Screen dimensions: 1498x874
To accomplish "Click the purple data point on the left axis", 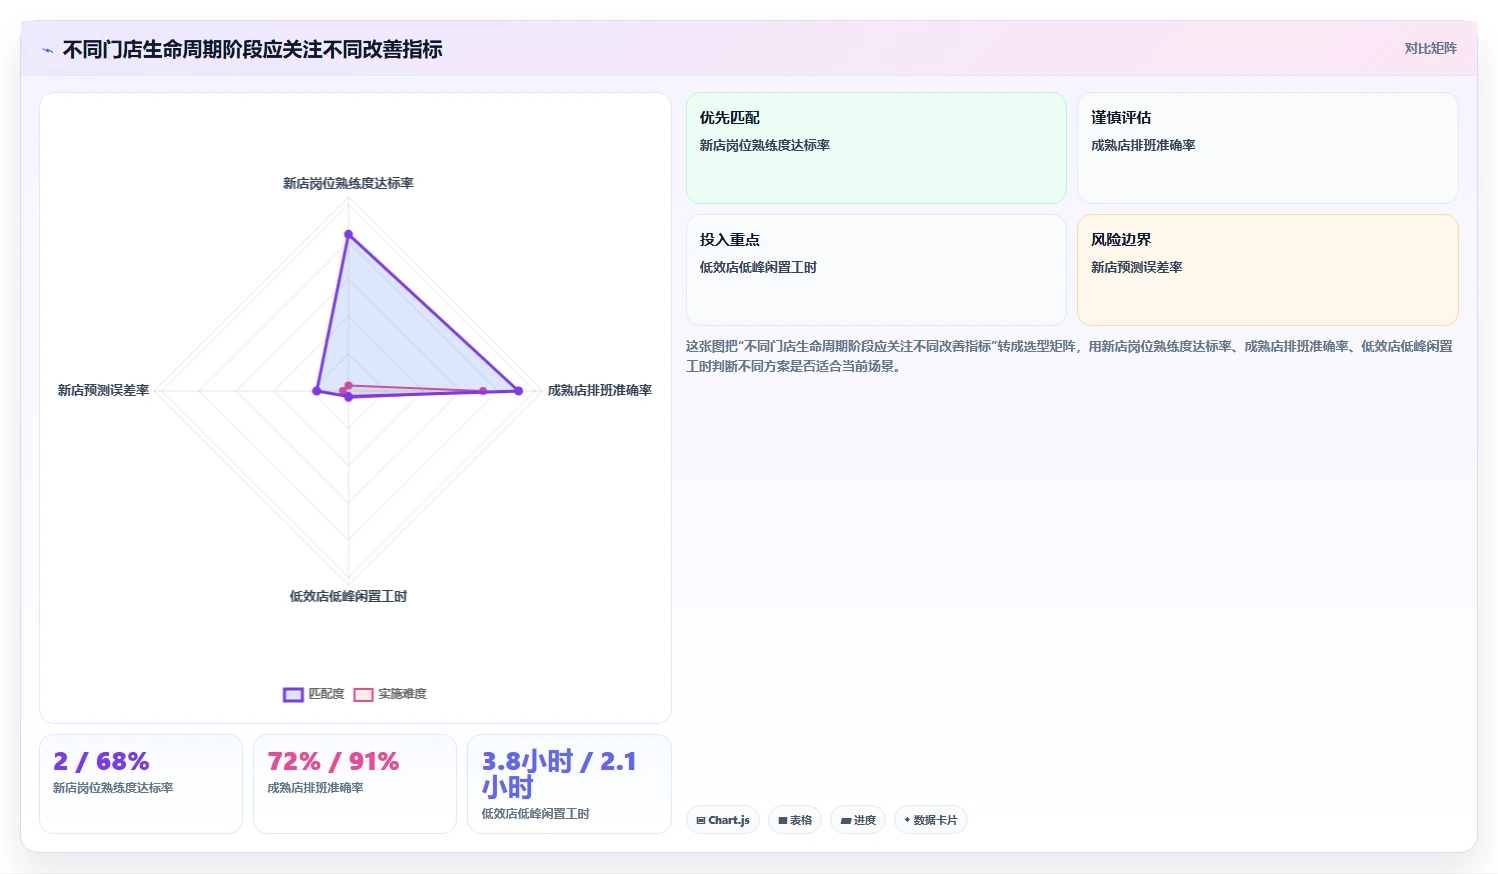I will 317,391.
